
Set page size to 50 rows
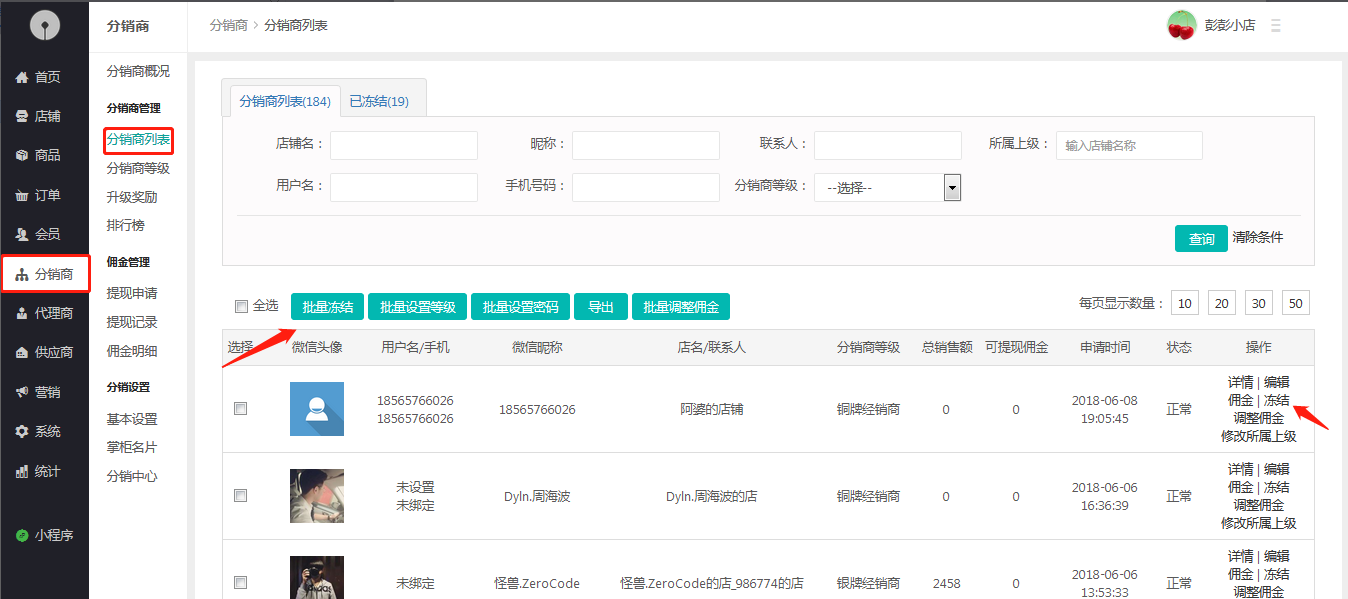pyautogui.click(x=1295, y=303)
